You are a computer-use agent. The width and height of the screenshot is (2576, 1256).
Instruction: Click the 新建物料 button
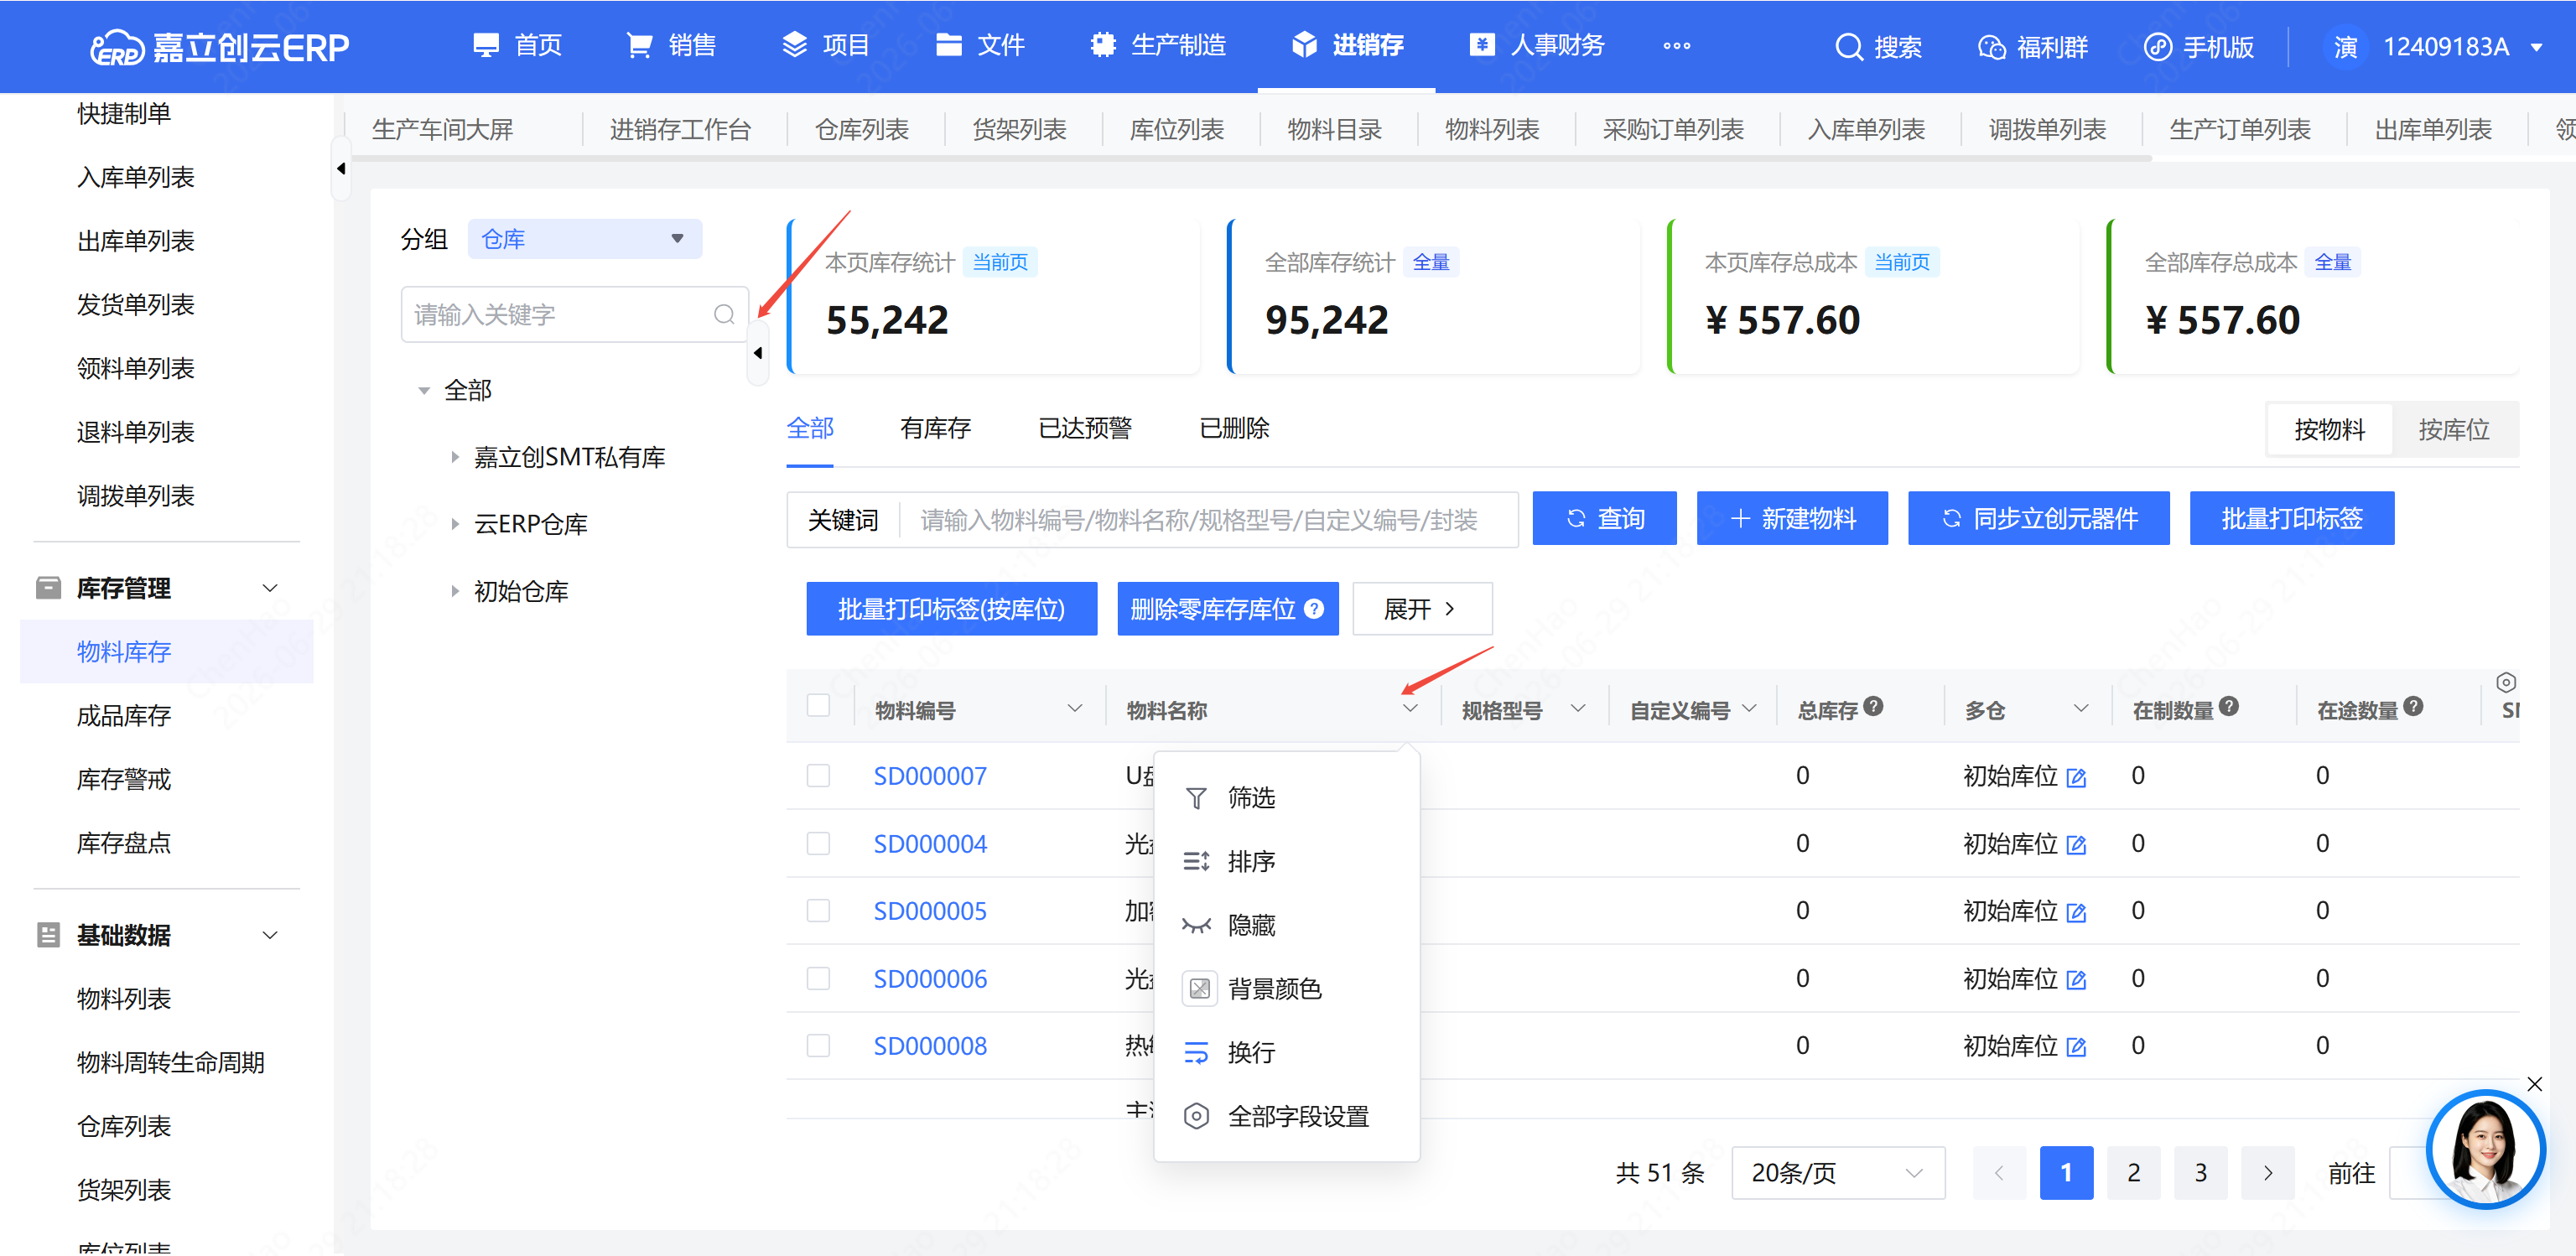1792,519
